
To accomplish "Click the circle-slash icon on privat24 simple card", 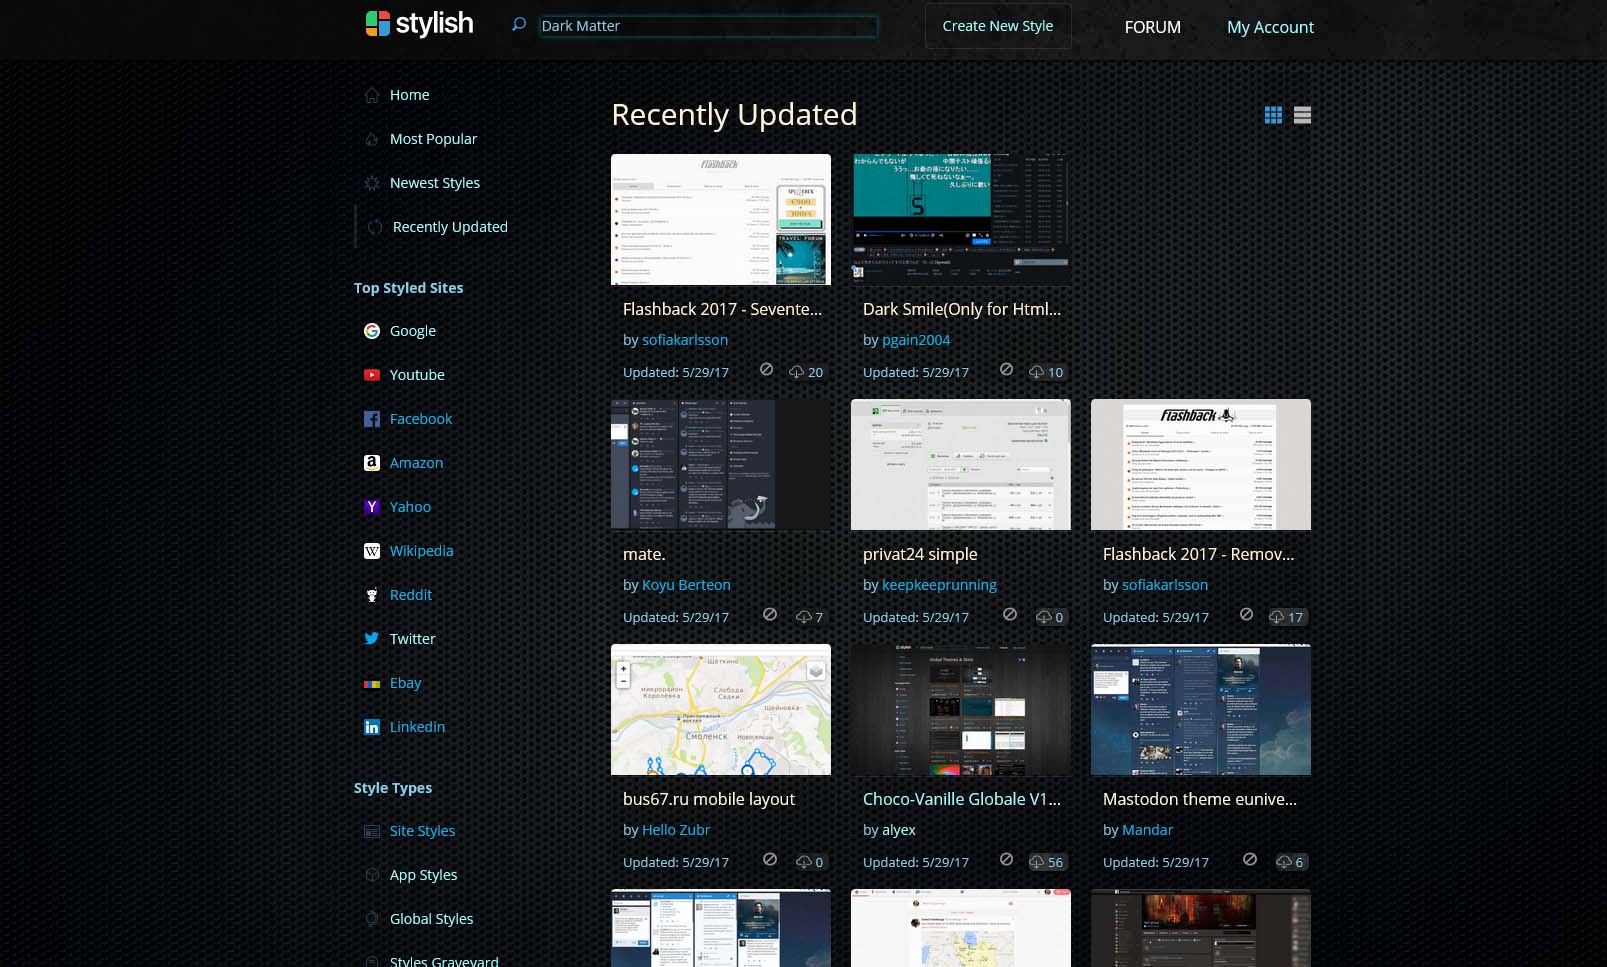I will tap(1010, 615).
